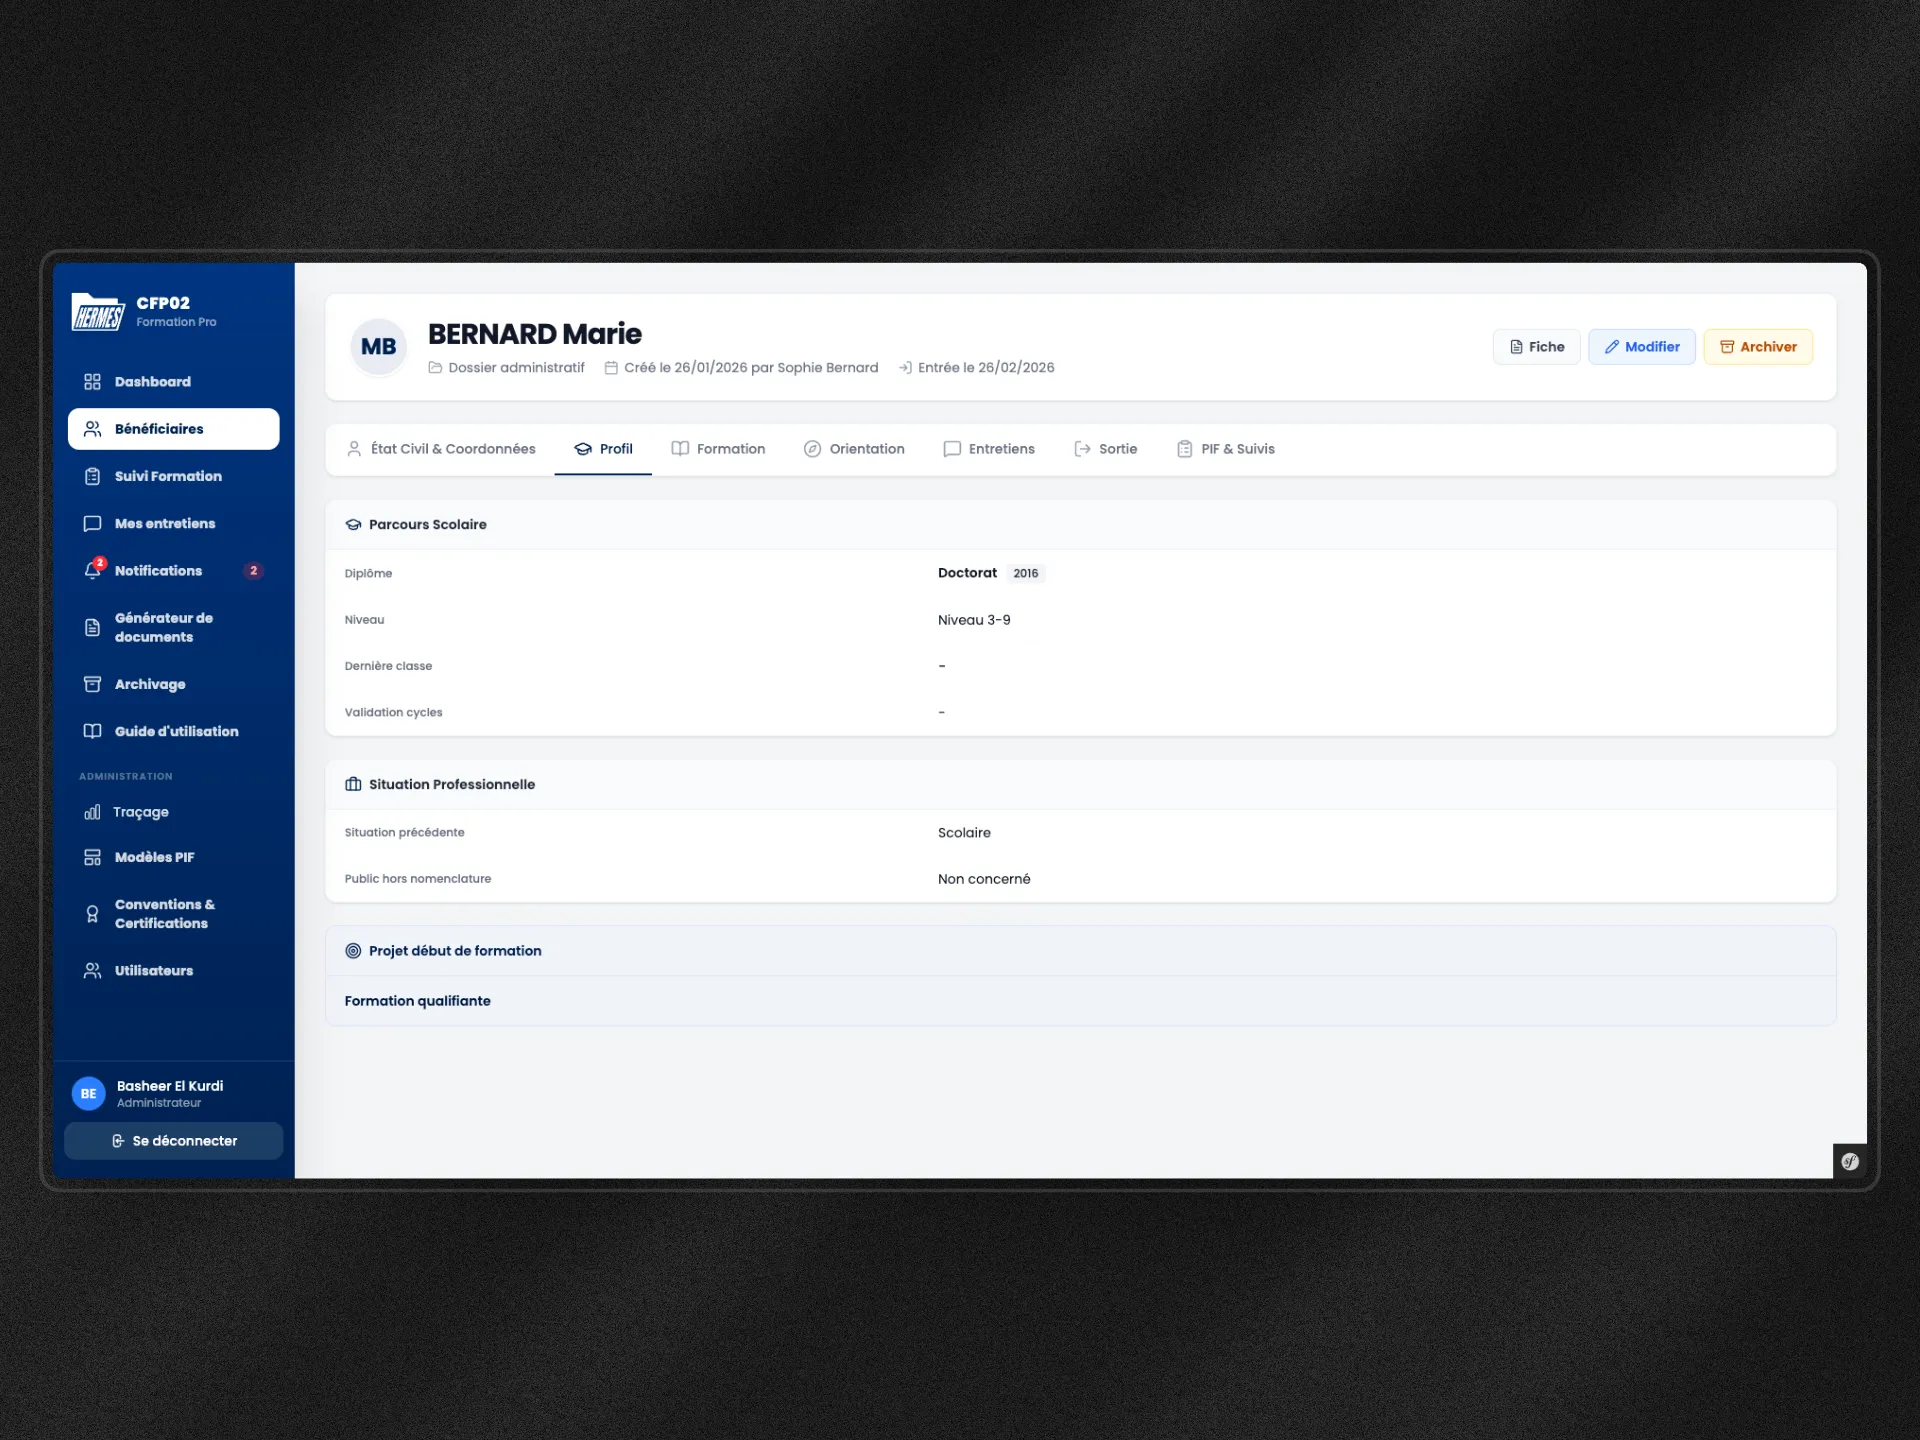Open the PIF & Suivis tab
Image resolution: width=1920 pixels, height=1440 pixels.
[x=1226, y=449]
